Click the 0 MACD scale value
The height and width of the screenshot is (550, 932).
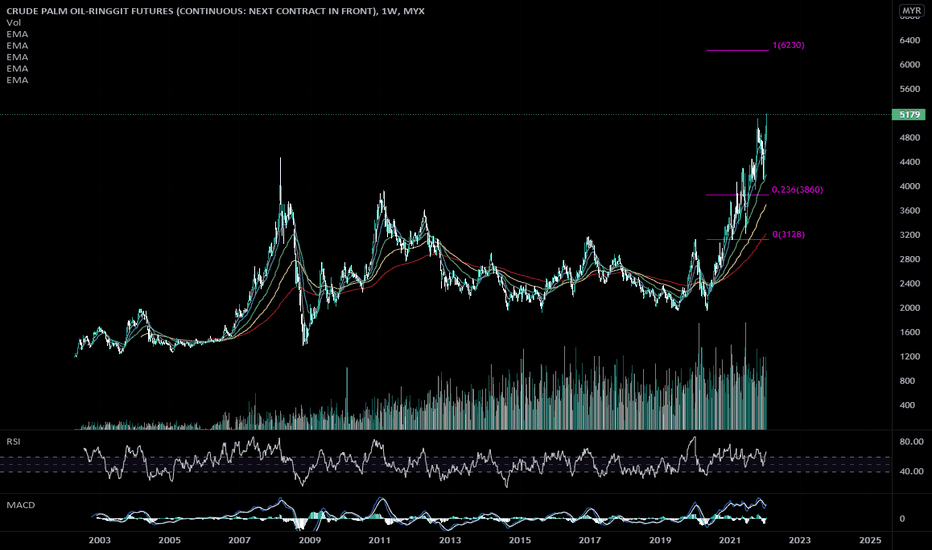click(x=902, y=519)
